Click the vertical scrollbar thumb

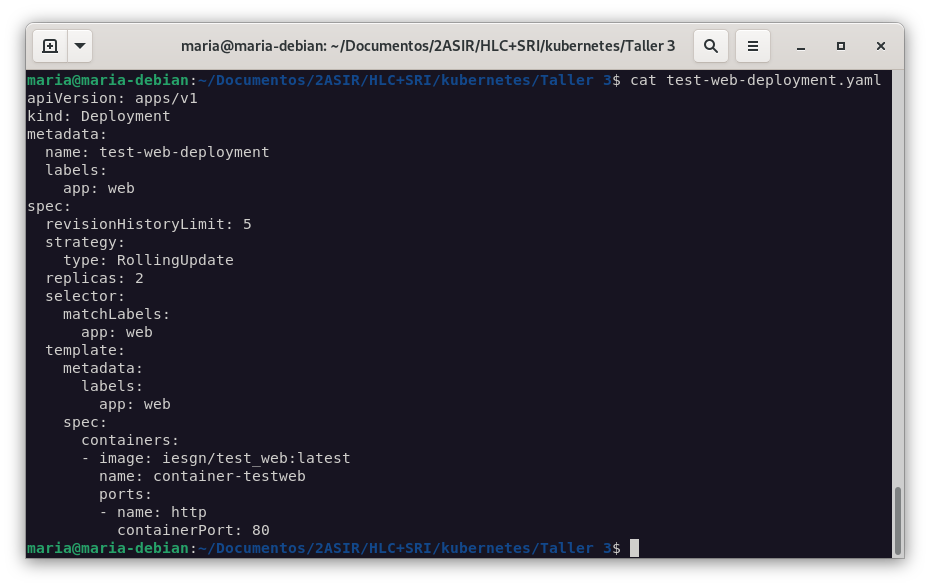897,520
